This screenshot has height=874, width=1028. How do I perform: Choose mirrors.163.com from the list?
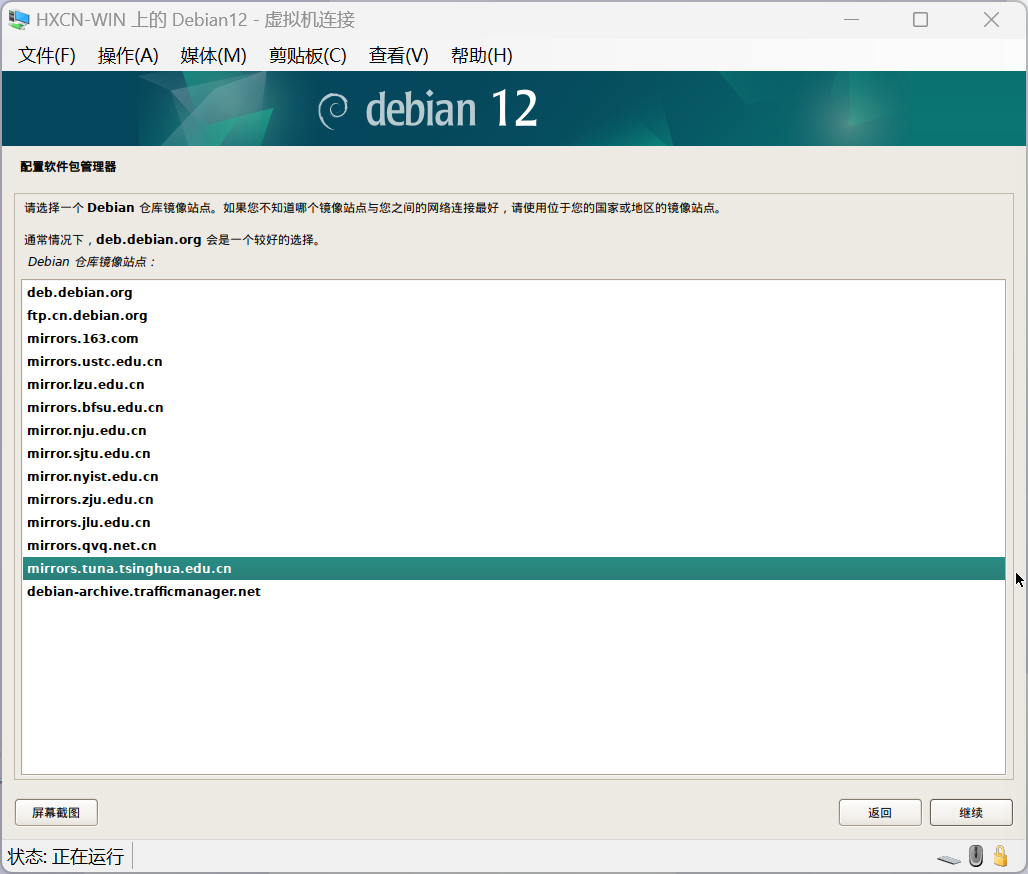click(513, 338)
